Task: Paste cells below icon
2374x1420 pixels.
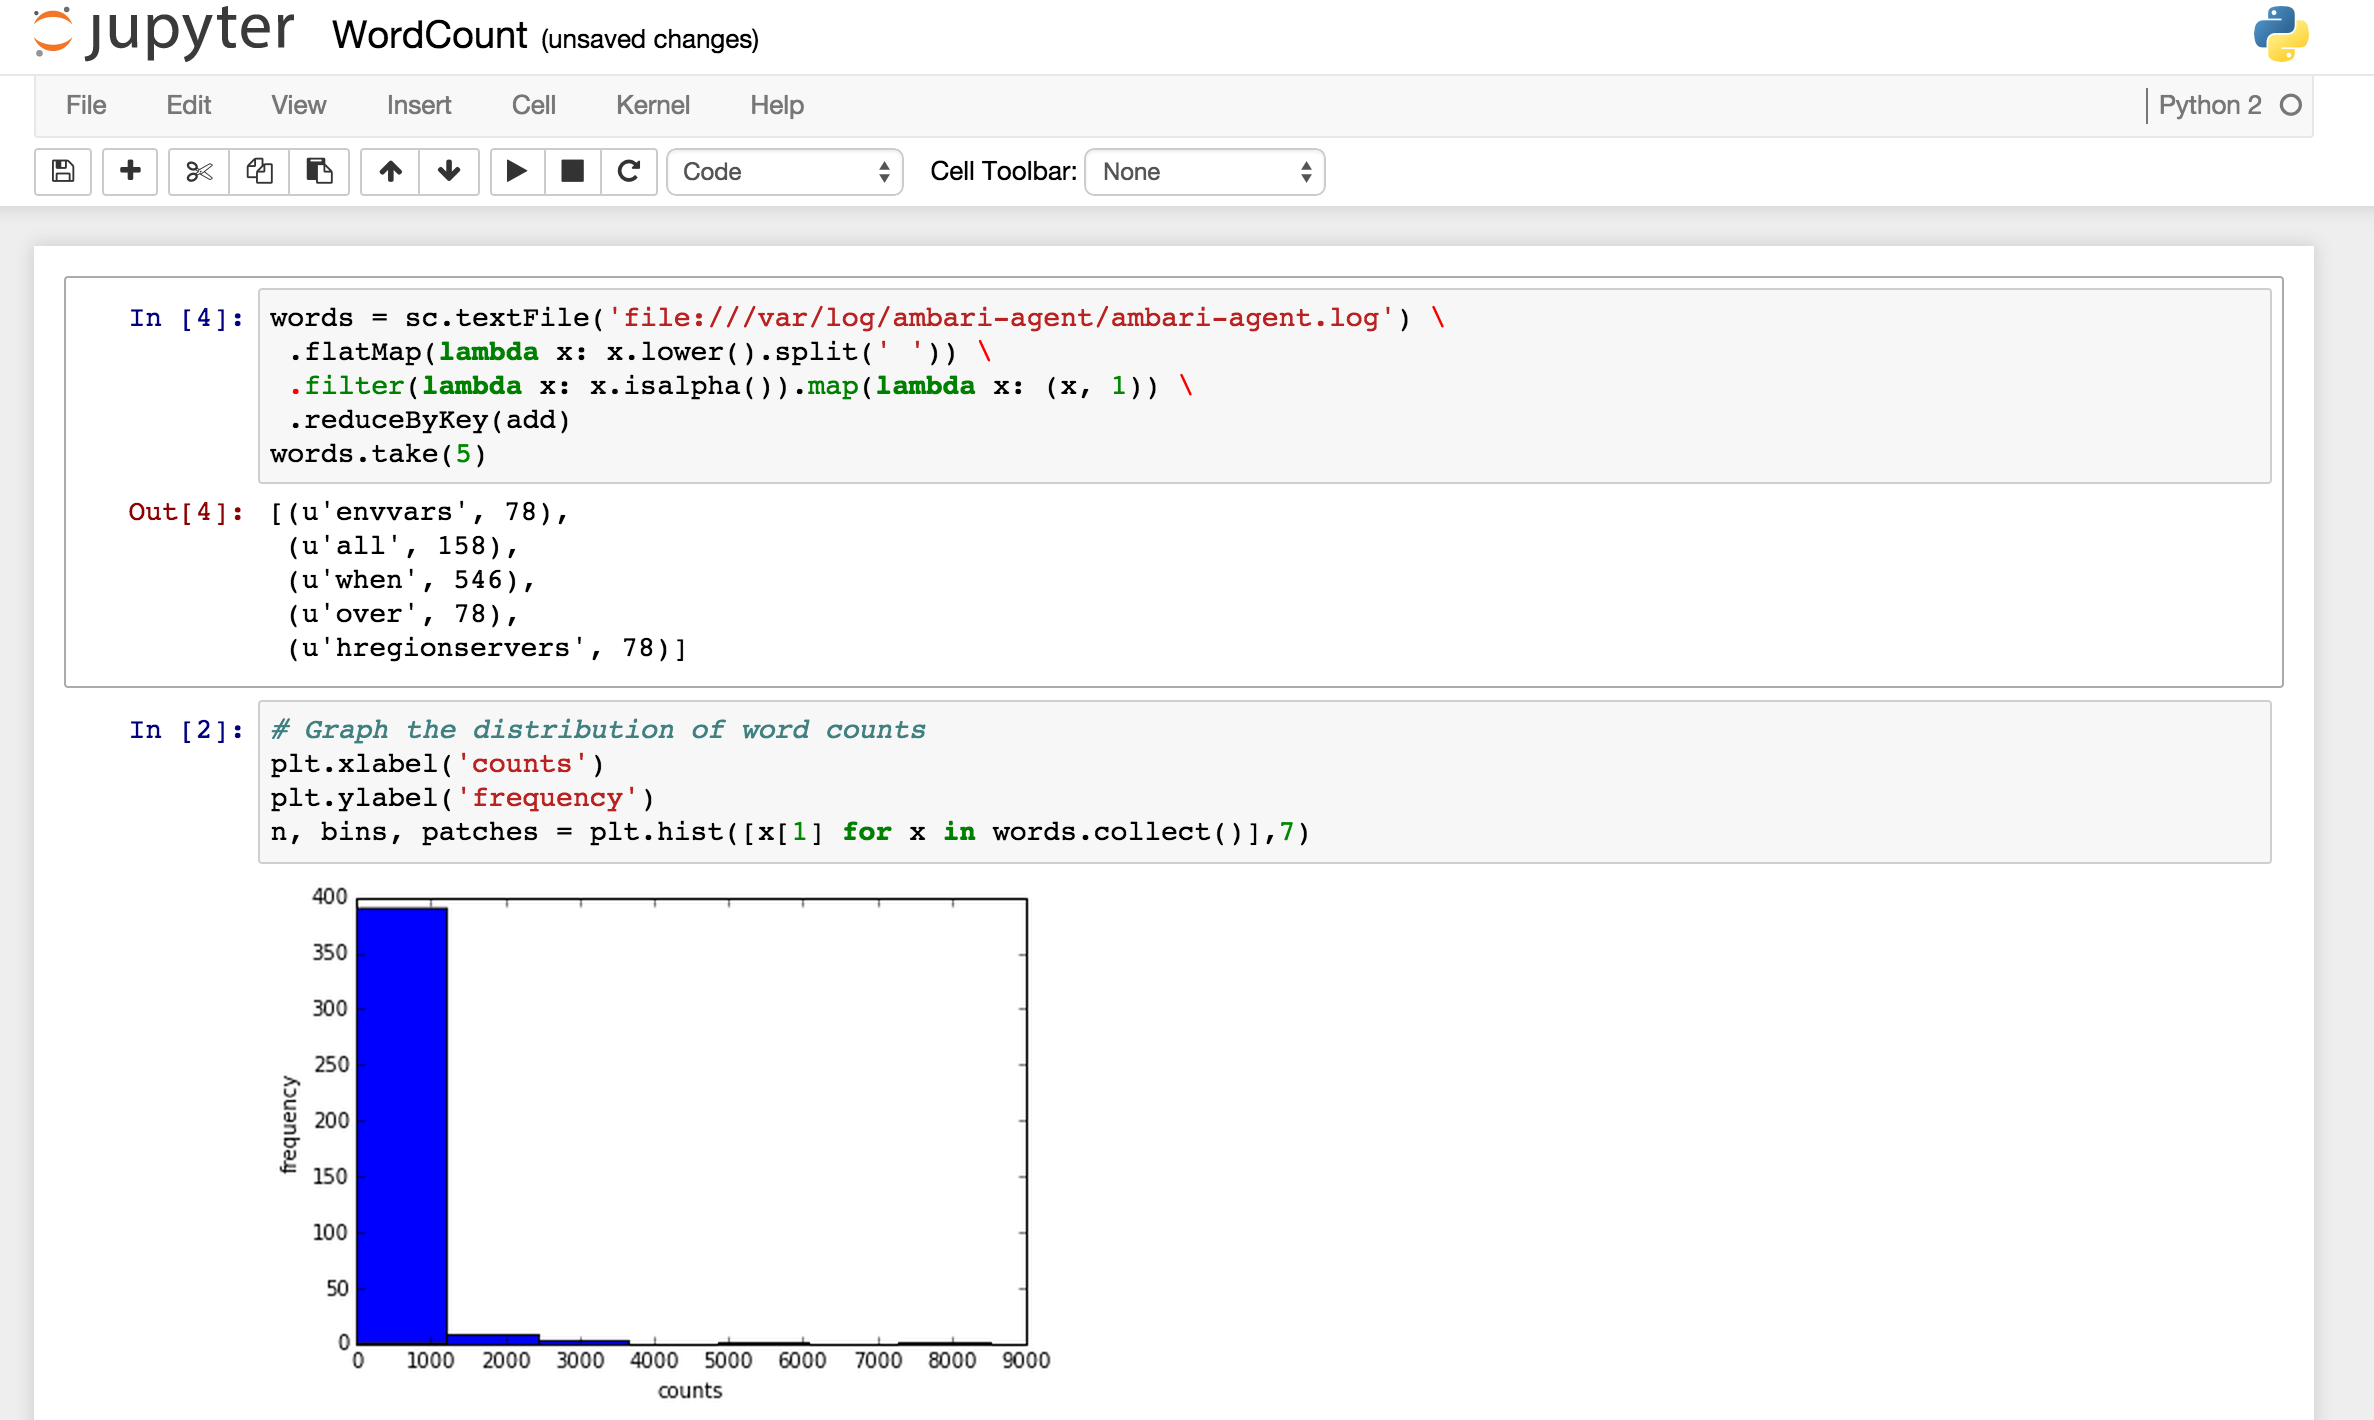Action: 319,171
